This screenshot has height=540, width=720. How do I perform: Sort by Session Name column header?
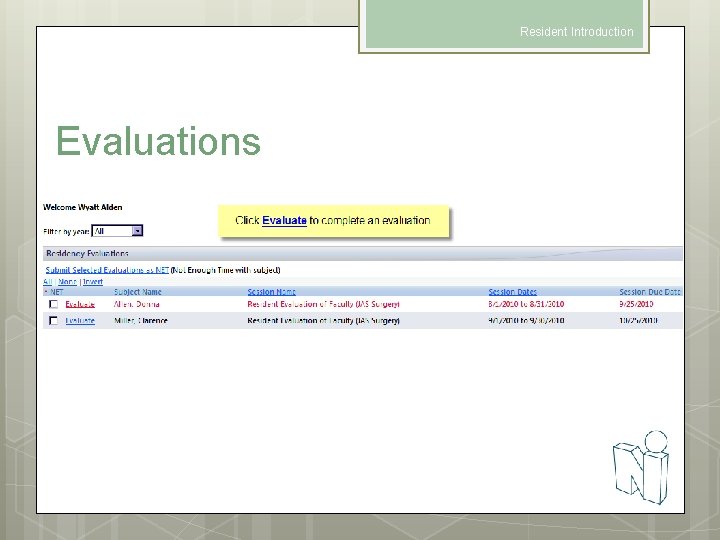(271, 292)
